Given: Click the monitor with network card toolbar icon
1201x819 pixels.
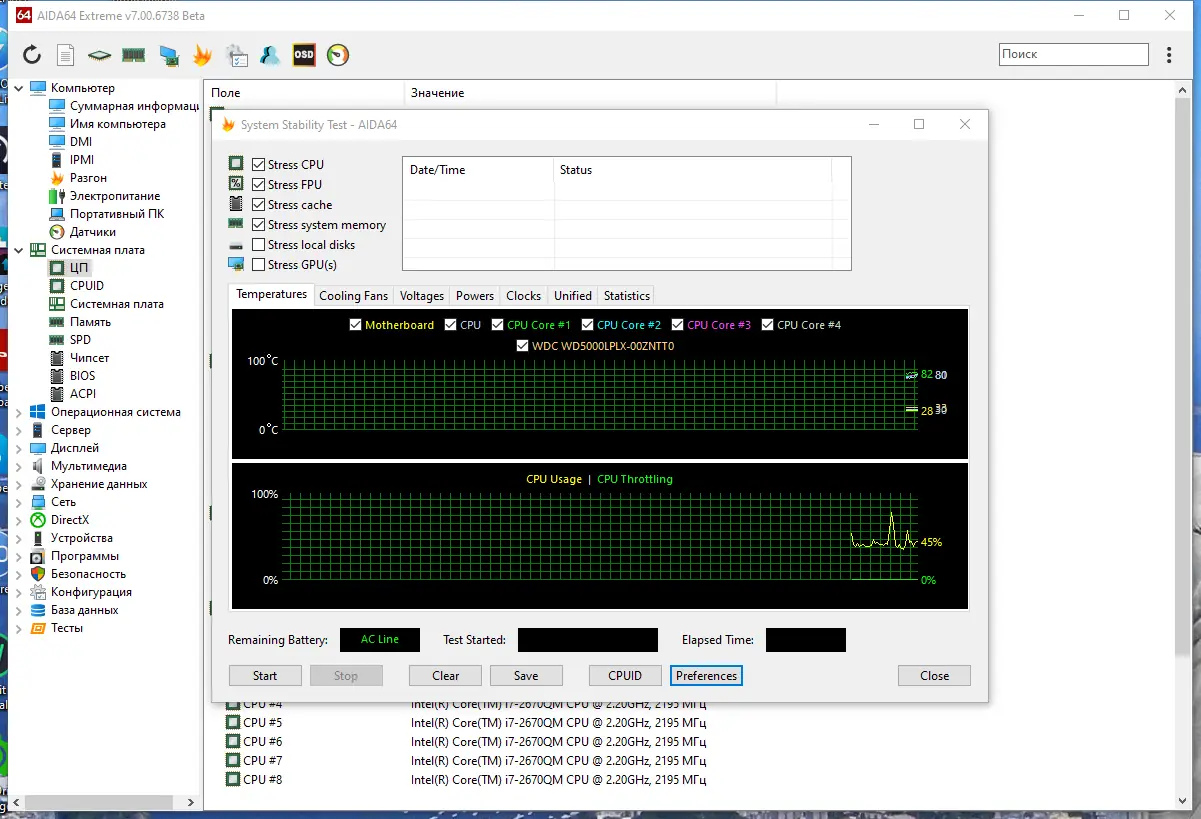Looking at the screenshot, I should click(169, 55).
